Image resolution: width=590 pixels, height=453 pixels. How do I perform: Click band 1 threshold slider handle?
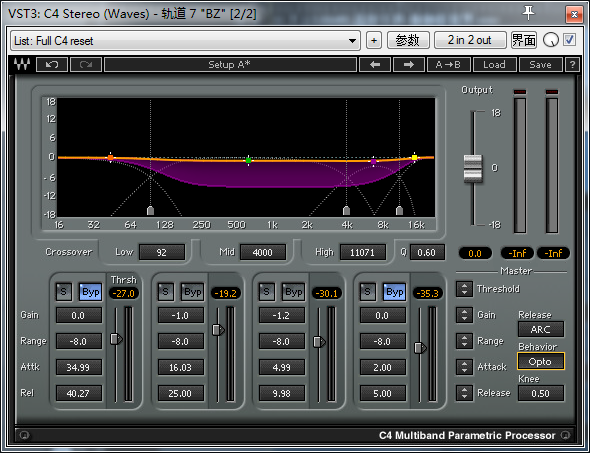(x=116, y=339)
